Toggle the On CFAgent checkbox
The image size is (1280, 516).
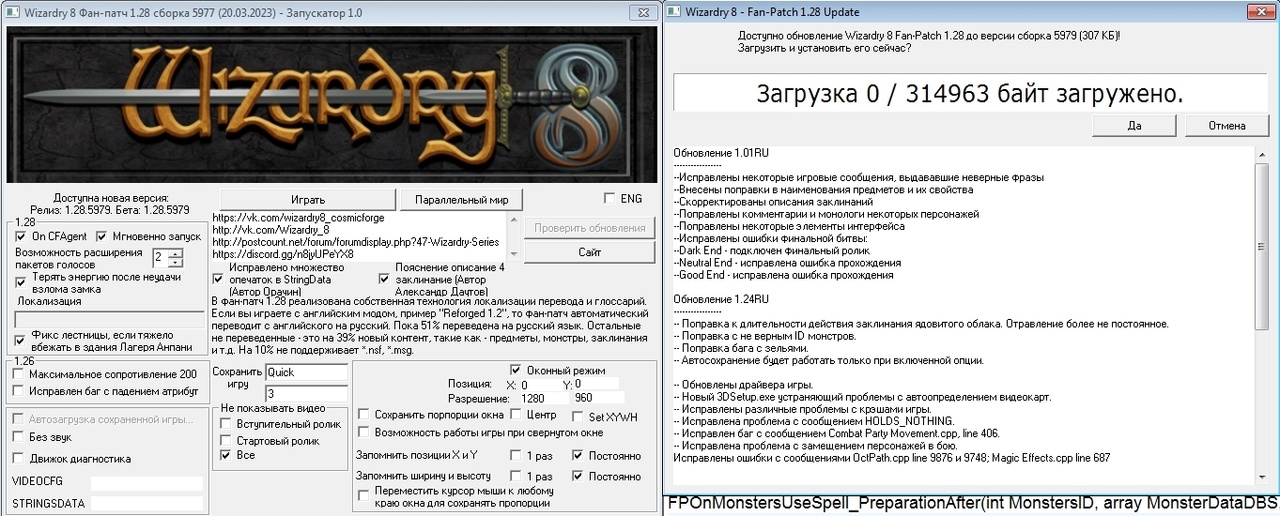point(22,236)
